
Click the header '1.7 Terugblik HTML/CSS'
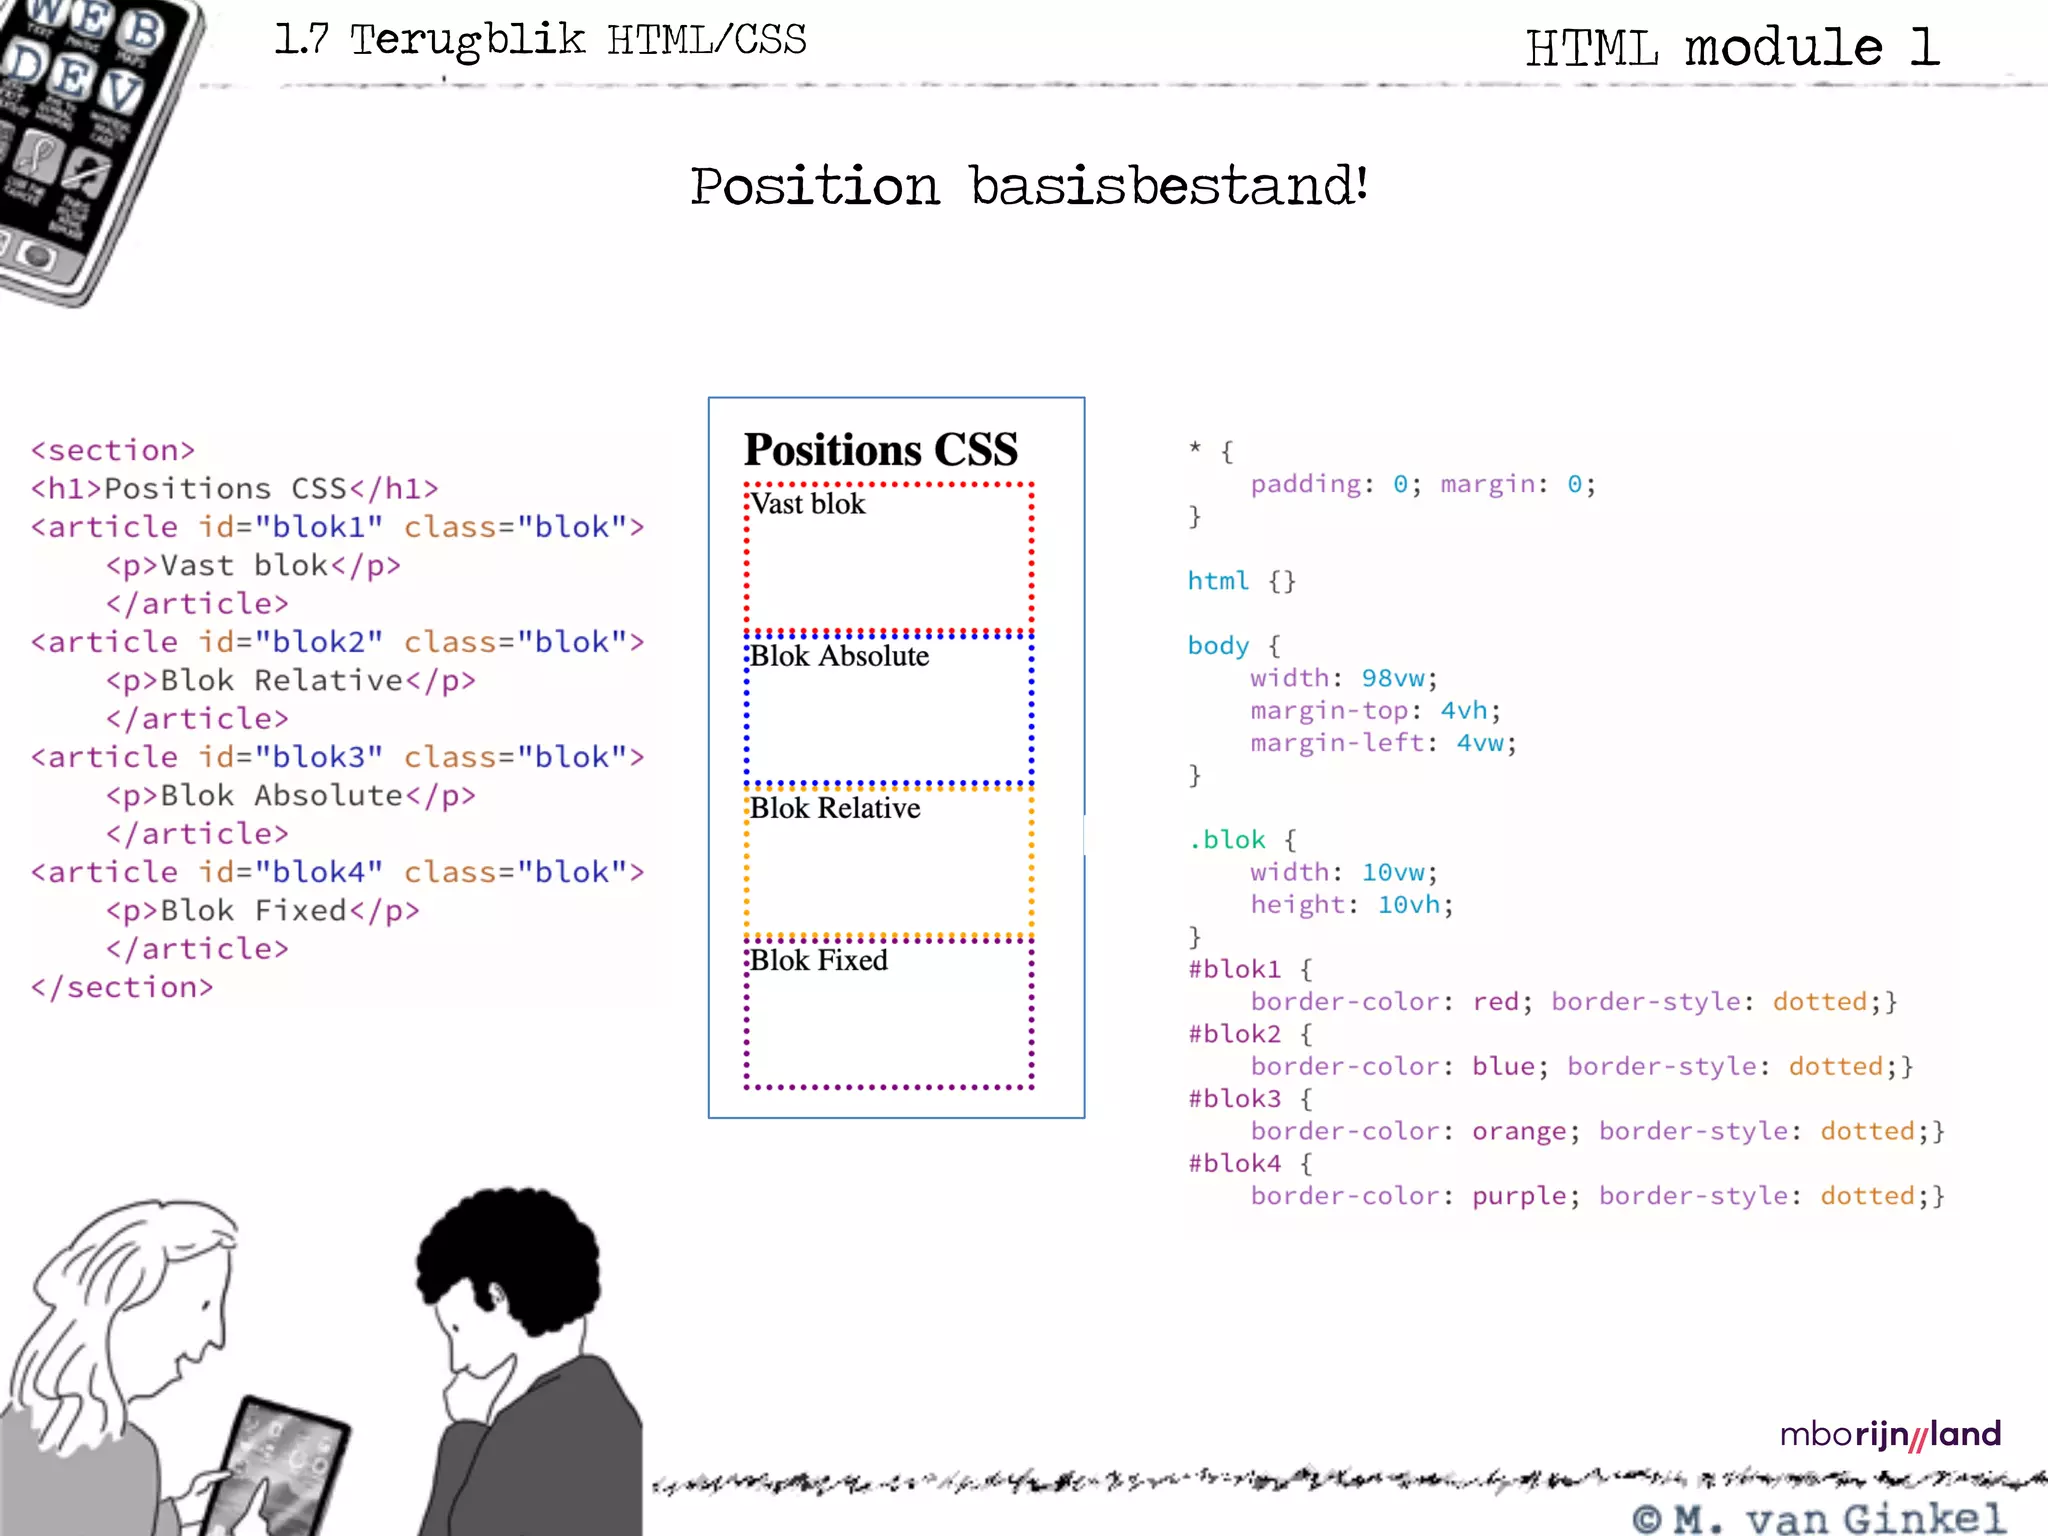[540, 40]
